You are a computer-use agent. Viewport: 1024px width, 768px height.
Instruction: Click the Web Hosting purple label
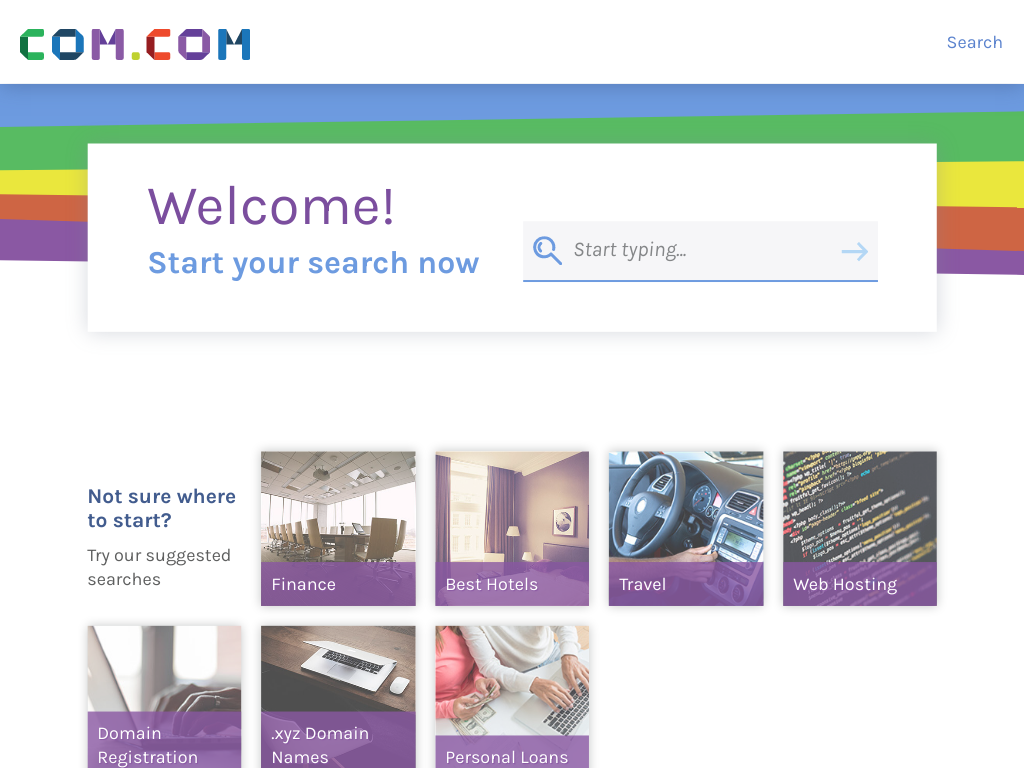(859, 584)
